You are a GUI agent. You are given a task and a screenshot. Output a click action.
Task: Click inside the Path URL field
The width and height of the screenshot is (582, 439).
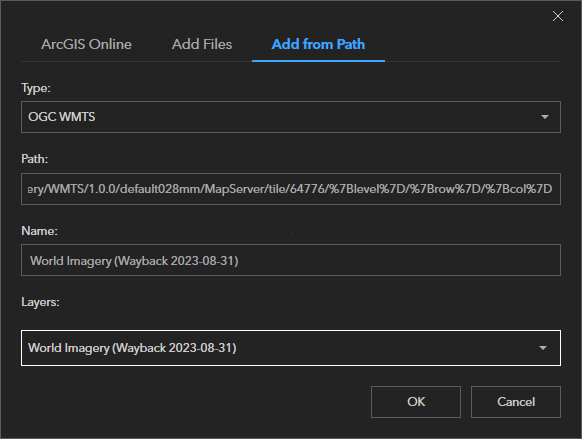pyautogui.click(x=291, y=189)
